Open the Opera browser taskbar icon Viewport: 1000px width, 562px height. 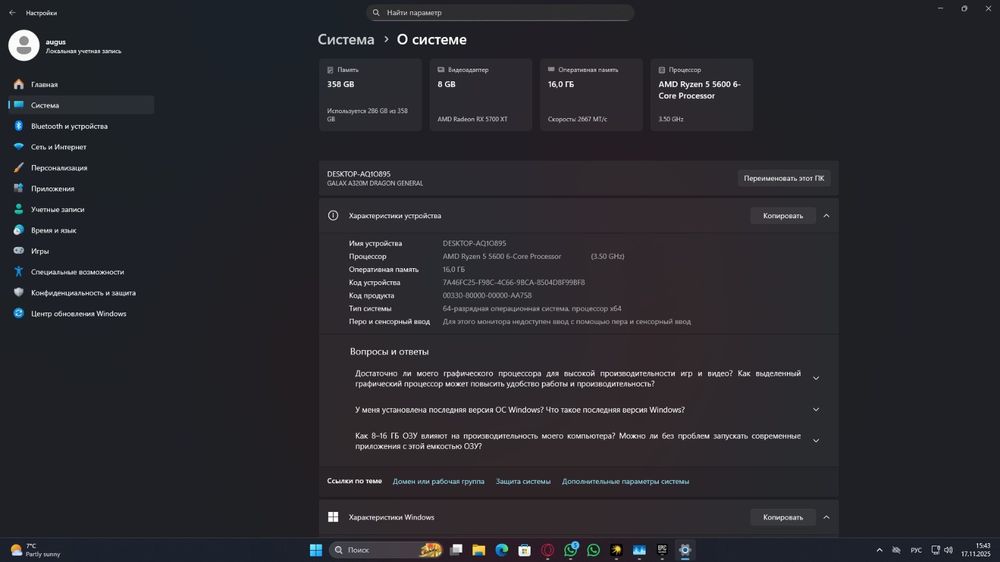pos(548,550)
